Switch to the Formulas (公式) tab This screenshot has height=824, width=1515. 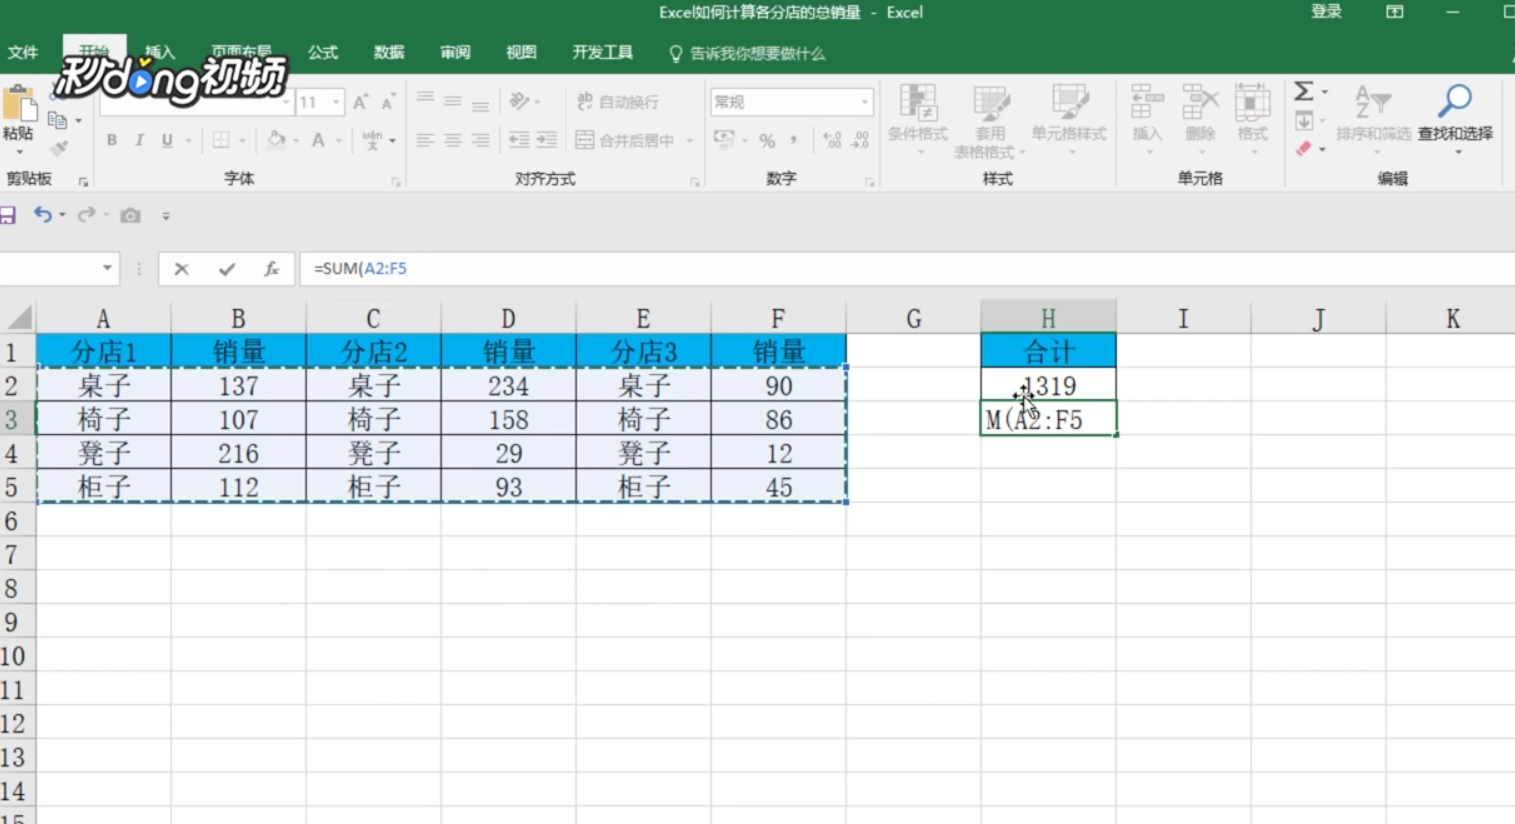coord(322,53)
